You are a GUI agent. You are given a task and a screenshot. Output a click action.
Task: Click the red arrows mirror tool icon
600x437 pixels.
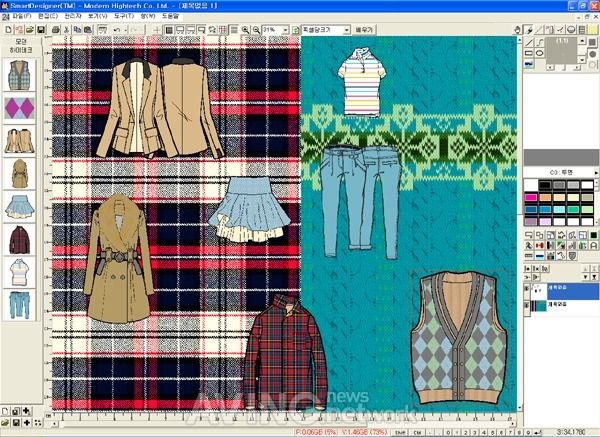540,246
